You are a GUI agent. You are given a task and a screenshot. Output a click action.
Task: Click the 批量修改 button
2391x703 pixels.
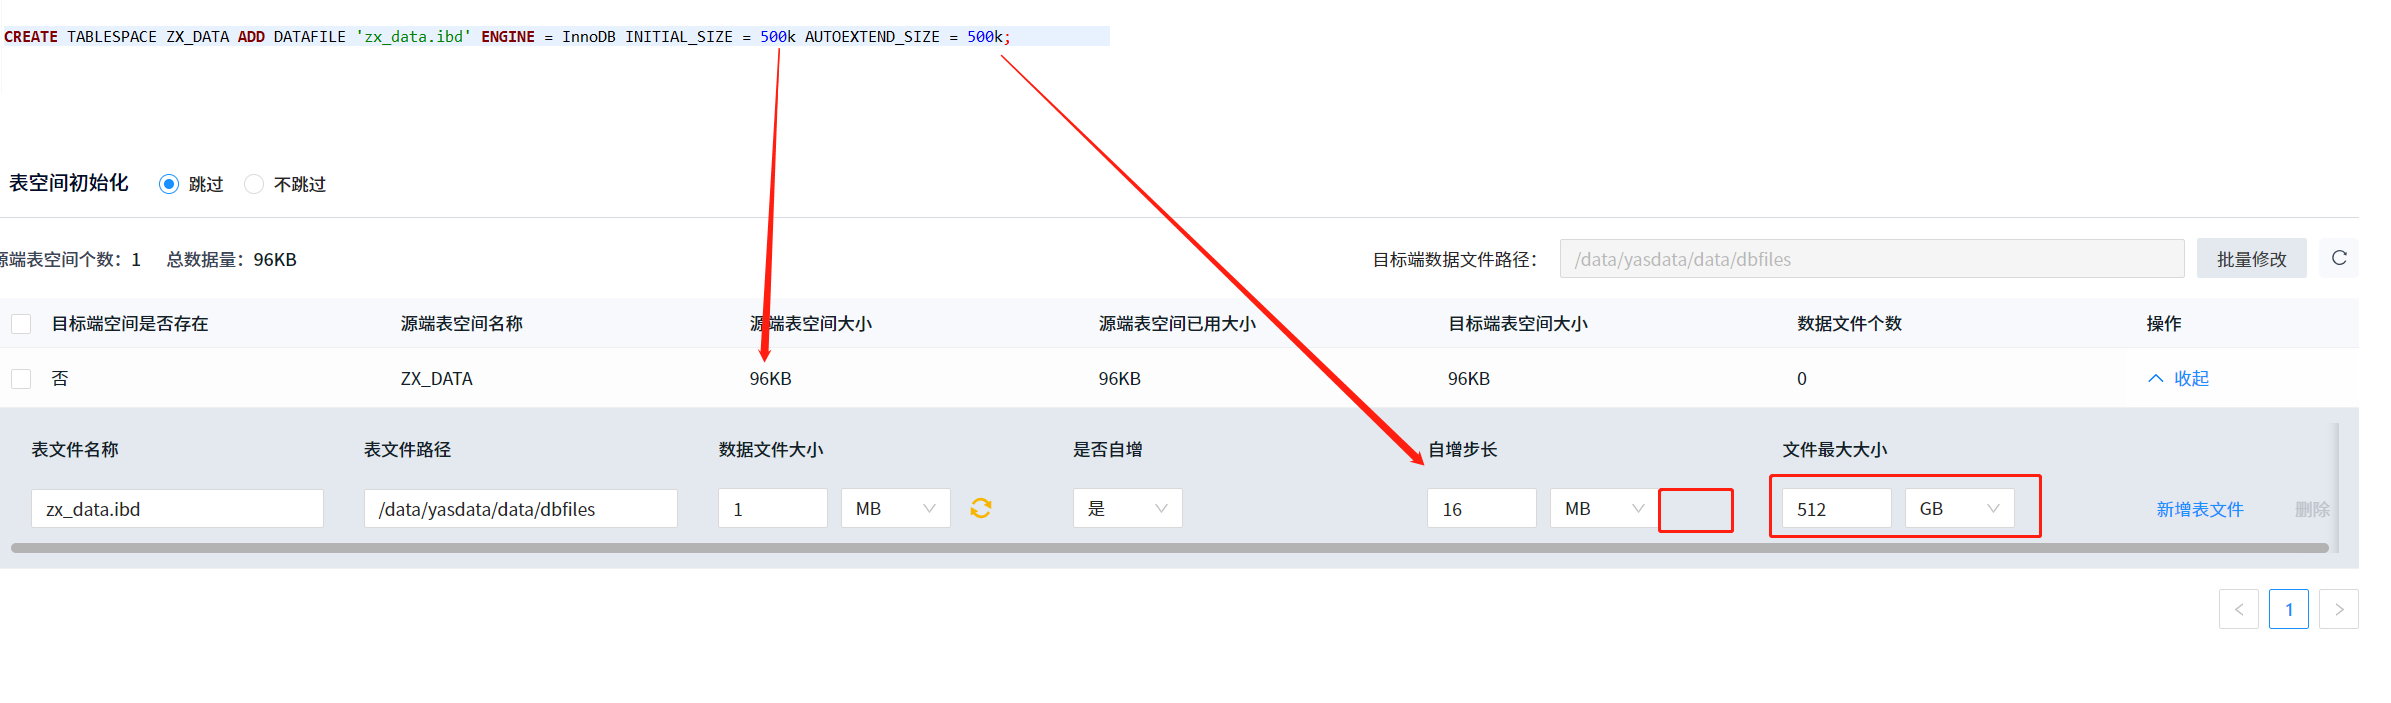point(2251,259)
